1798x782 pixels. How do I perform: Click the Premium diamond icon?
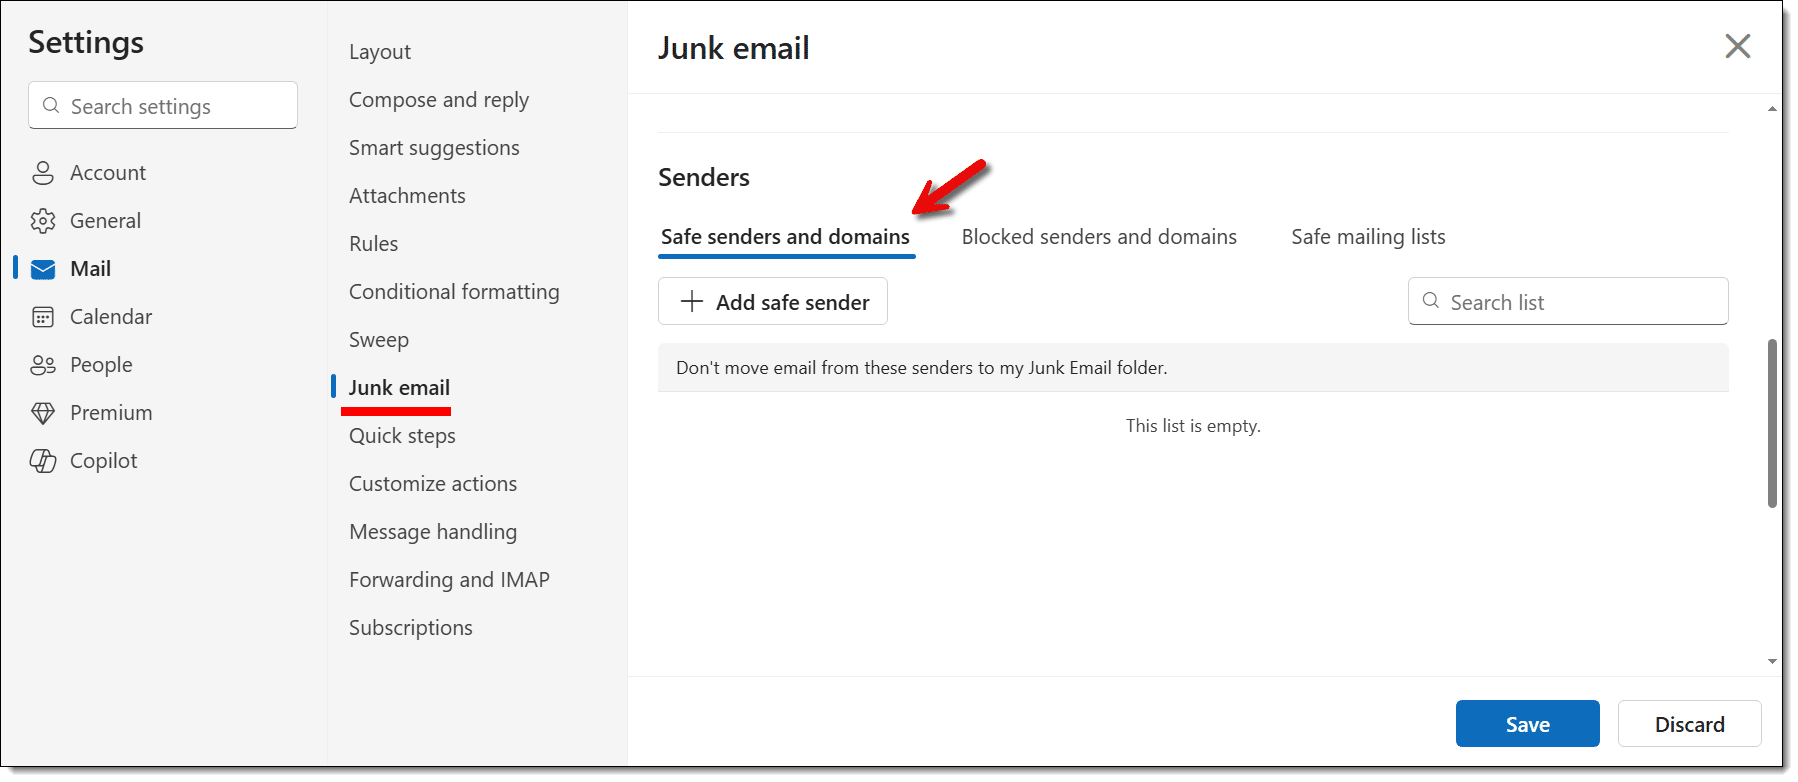[43, 413]
